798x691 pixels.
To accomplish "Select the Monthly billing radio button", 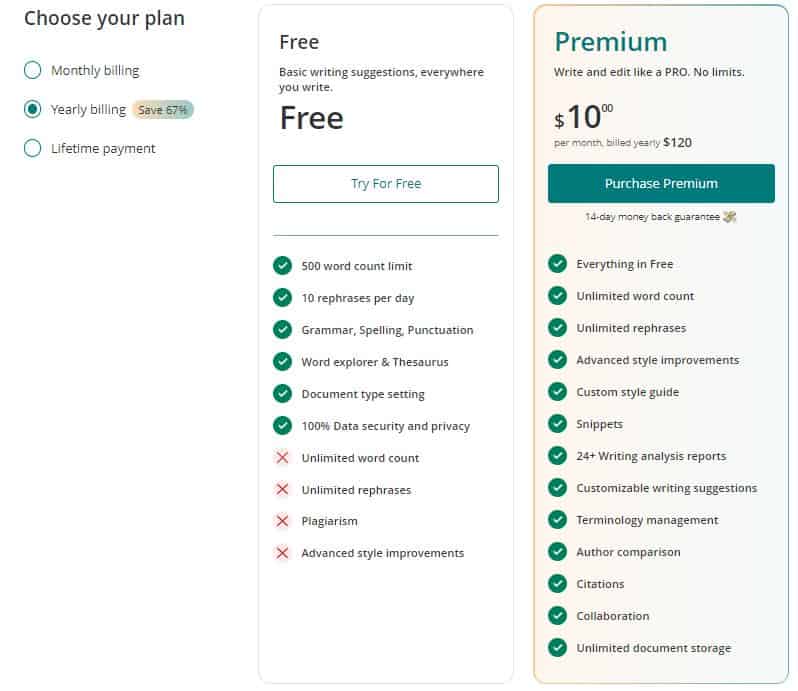I will pyautogui.click(x=33, y=70).
